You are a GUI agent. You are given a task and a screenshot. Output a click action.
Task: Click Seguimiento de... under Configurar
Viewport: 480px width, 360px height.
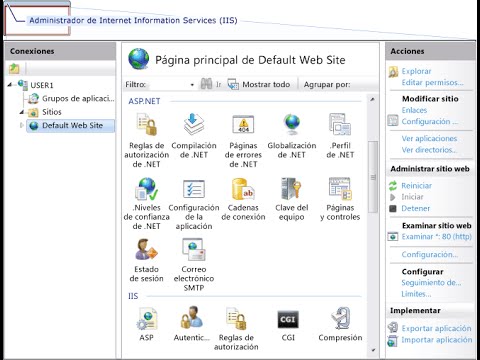[x=431, y=283]
